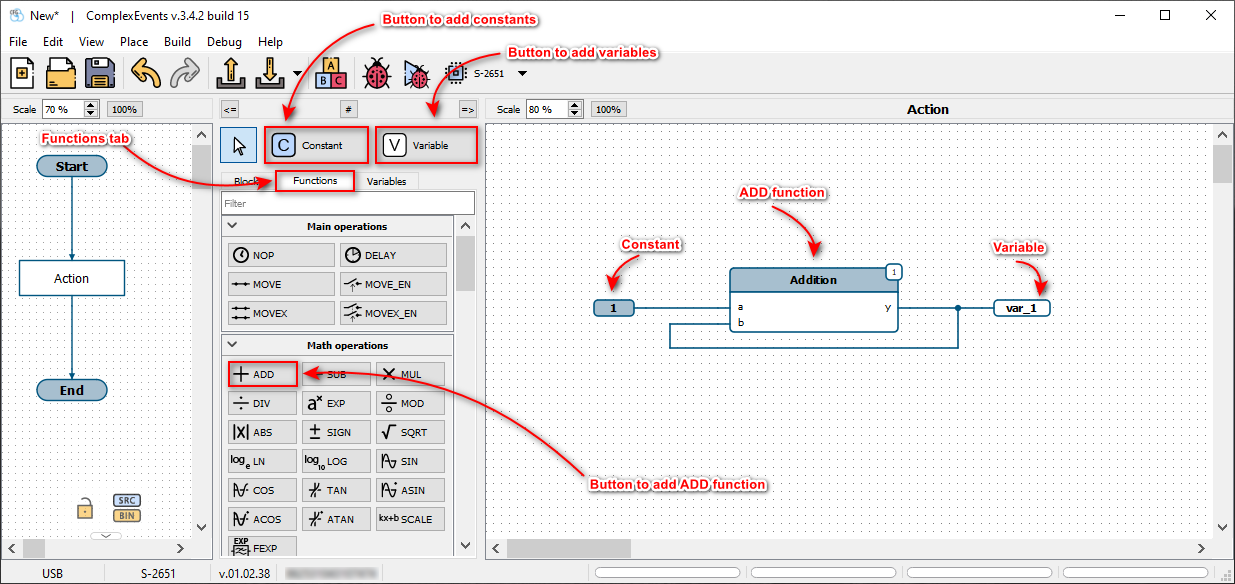The image size is (1235, 584).
Task: Click the Save project floppy disk icon
Action: [100, 74]
